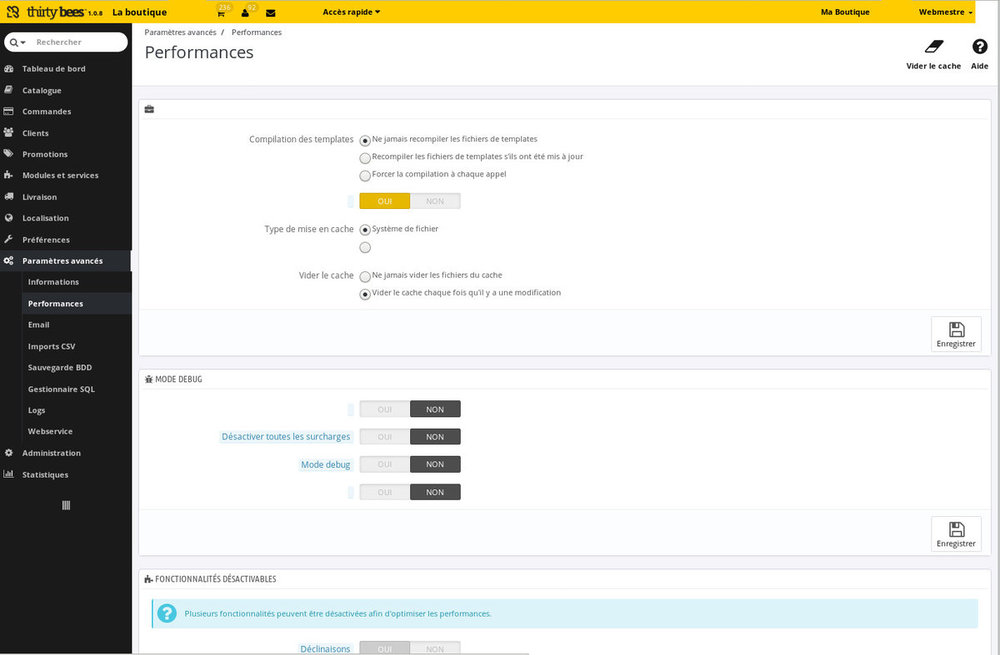Open the search type dropdown in sidebar
This screenshot has width=1000, height=655.
(x=18, y=43)
